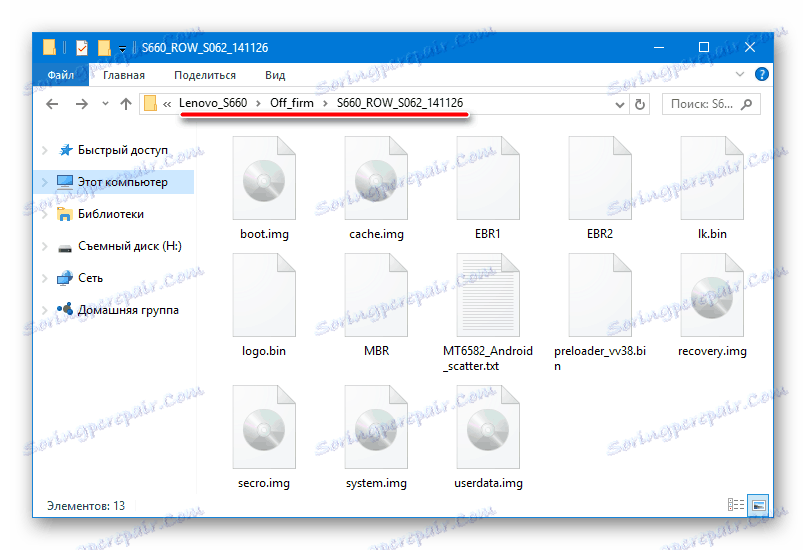The width and height of the screenshot is (806, 550).
Task: Click the Properties quick access icon
Action: tap(82, 48)
